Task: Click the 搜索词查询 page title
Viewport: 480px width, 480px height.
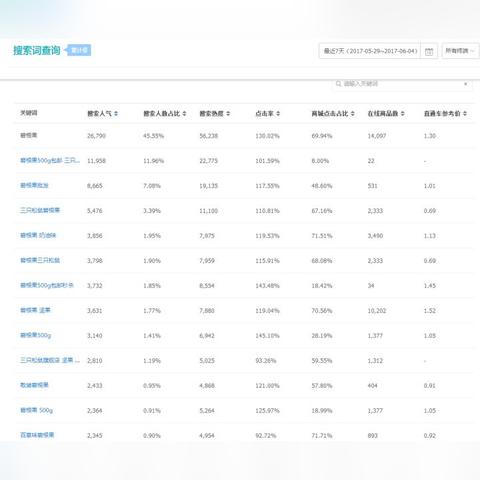Action: coord(37,50)
